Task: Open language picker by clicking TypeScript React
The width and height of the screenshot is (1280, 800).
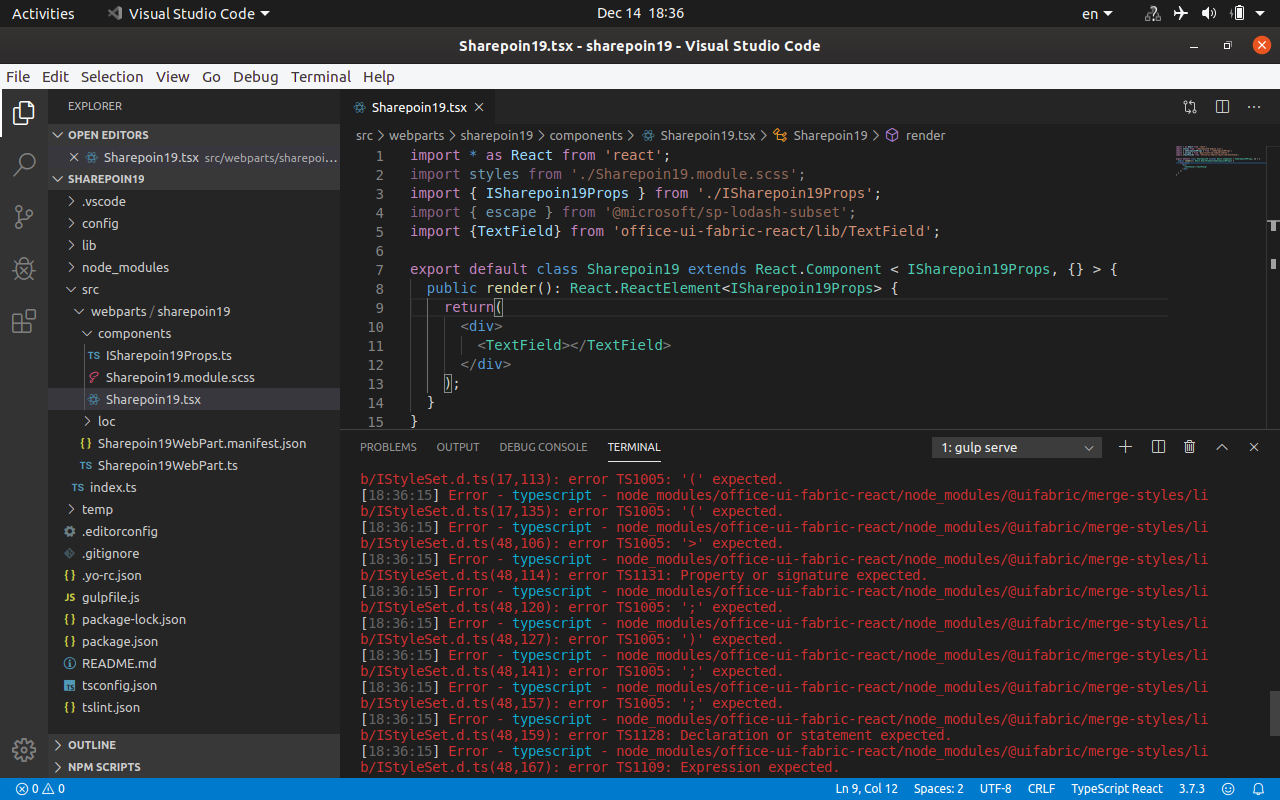Action: click(1117, 789)
